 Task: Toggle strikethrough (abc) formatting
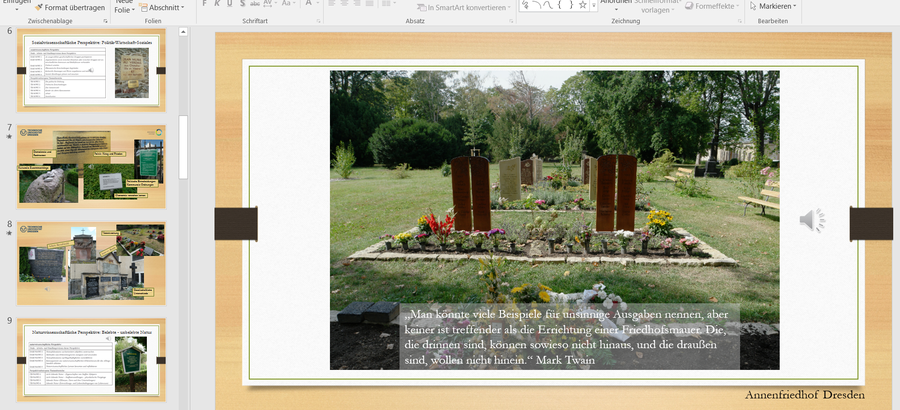[255, 3]
